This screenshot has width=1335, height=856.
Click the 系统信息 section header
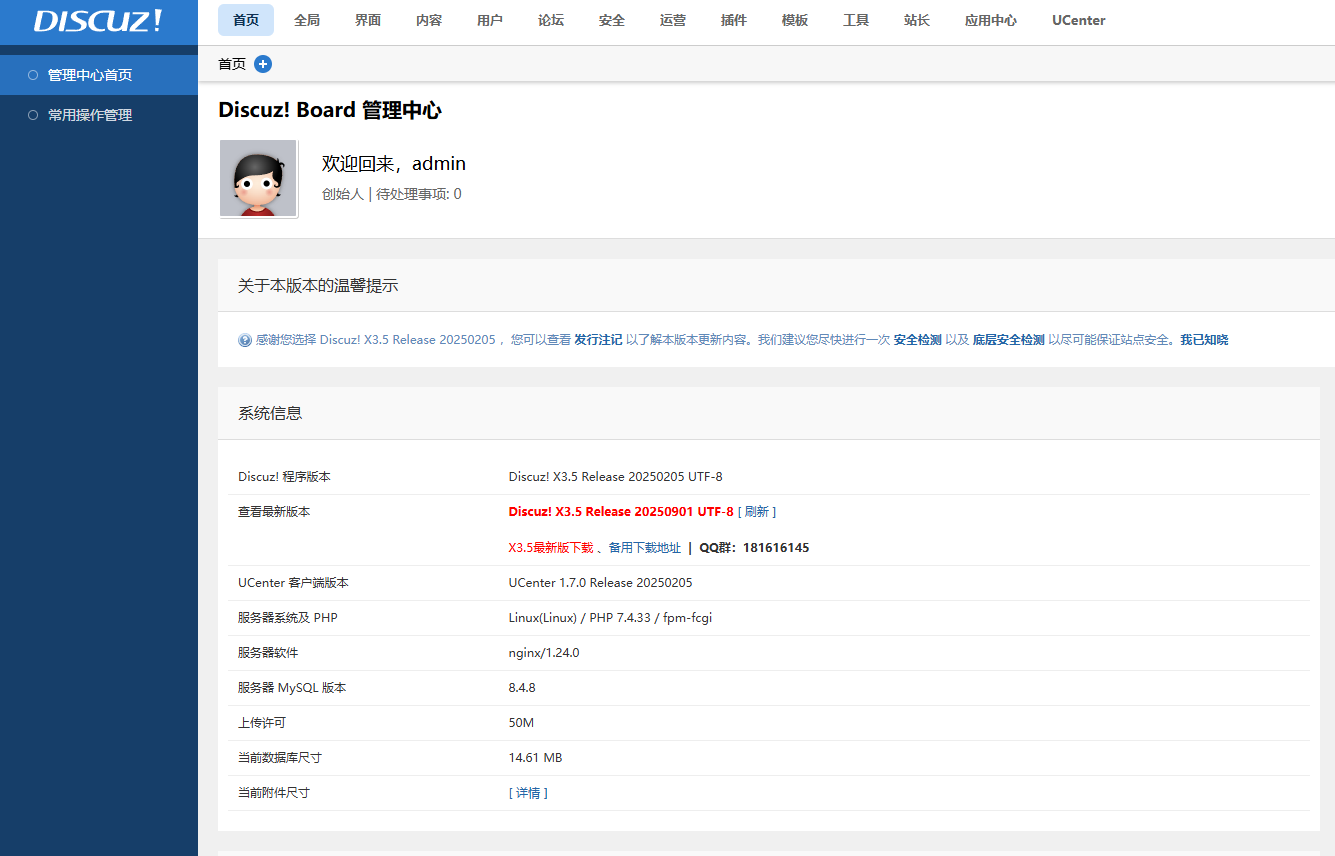(270, 413)
